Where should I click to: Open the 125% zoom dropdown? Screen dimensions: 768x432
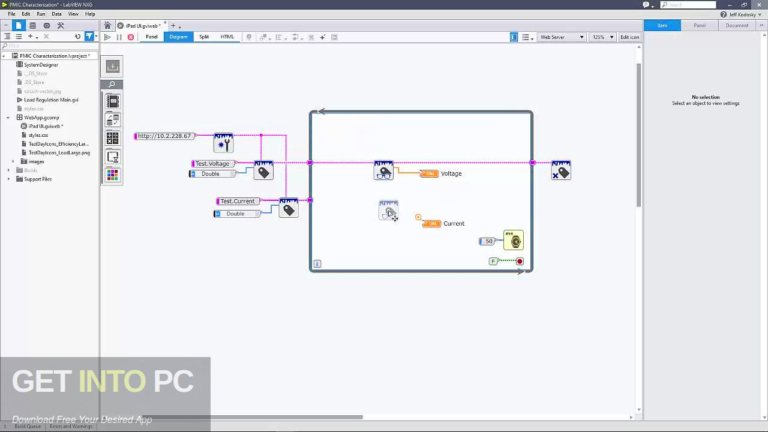(x=602, y=37)
